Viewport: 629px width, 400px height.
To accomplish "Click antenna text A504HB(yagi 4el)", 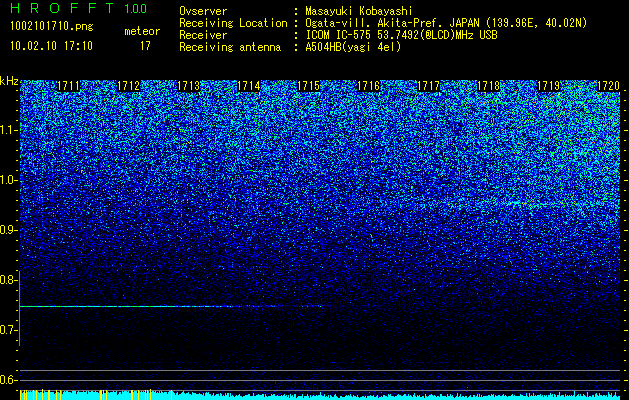I will pos(353,47).
